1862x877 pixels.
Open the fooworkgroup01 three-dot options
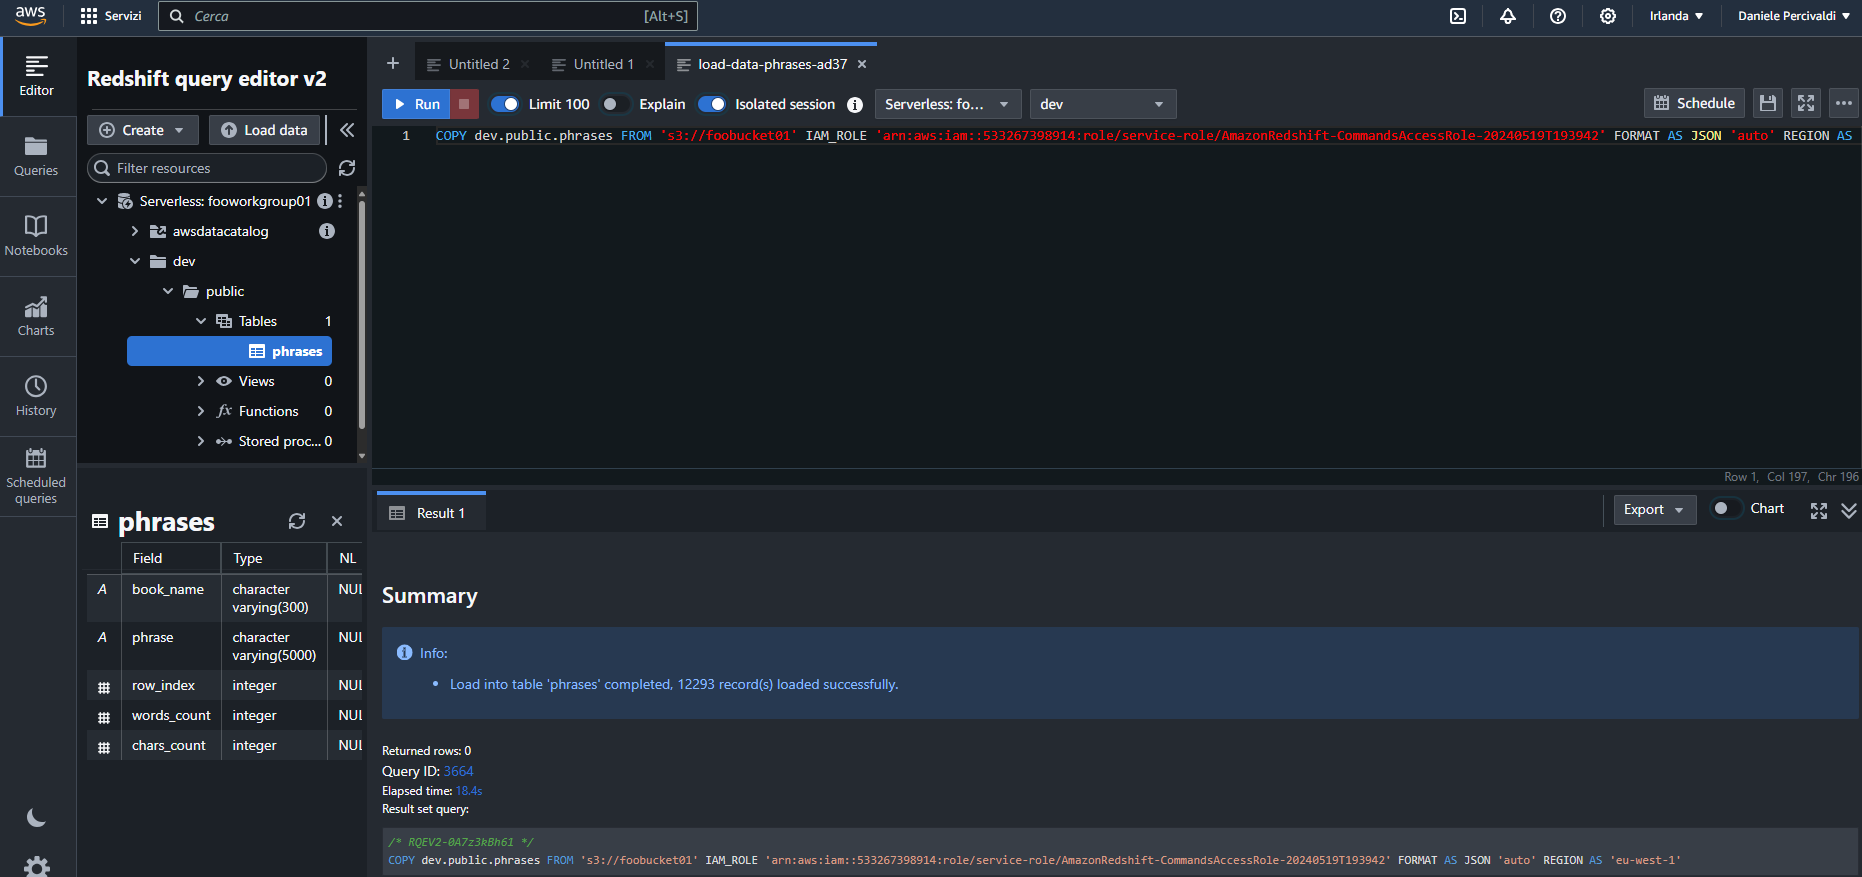click(x=340, y=201)
